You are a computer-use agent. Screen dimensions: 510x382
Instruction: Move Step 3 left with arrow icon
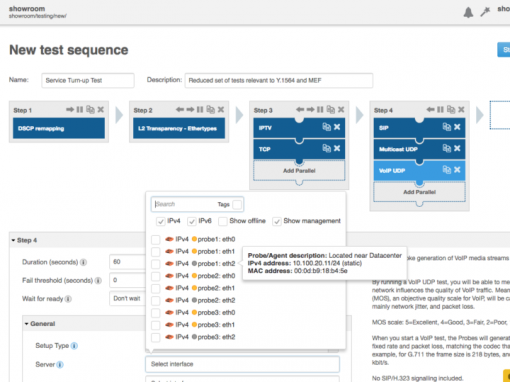point(300,110)
